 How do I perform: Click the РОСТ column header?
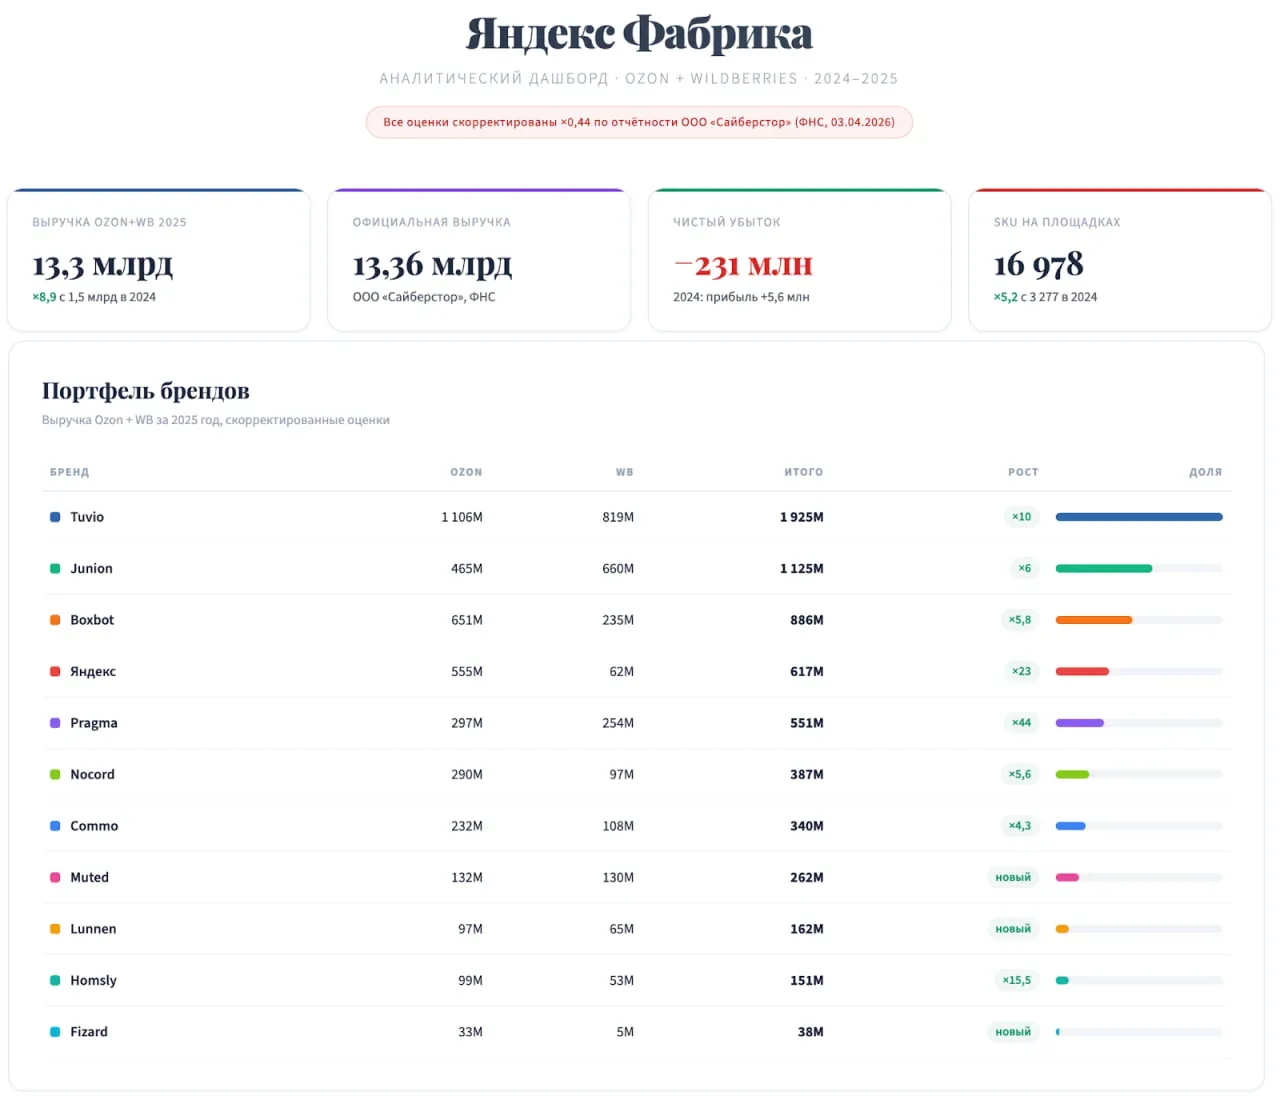pos(1023,472)
